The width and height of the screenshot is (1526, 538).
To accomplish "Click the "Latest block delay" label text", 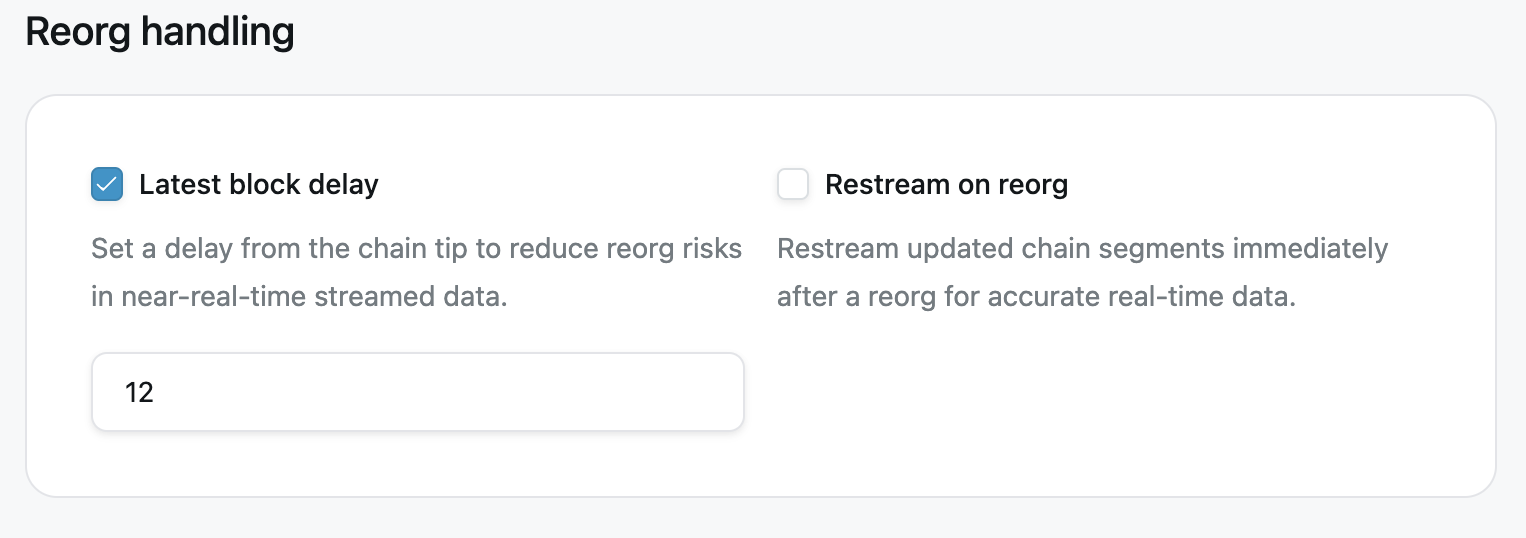I will click(x=258, y=184).
